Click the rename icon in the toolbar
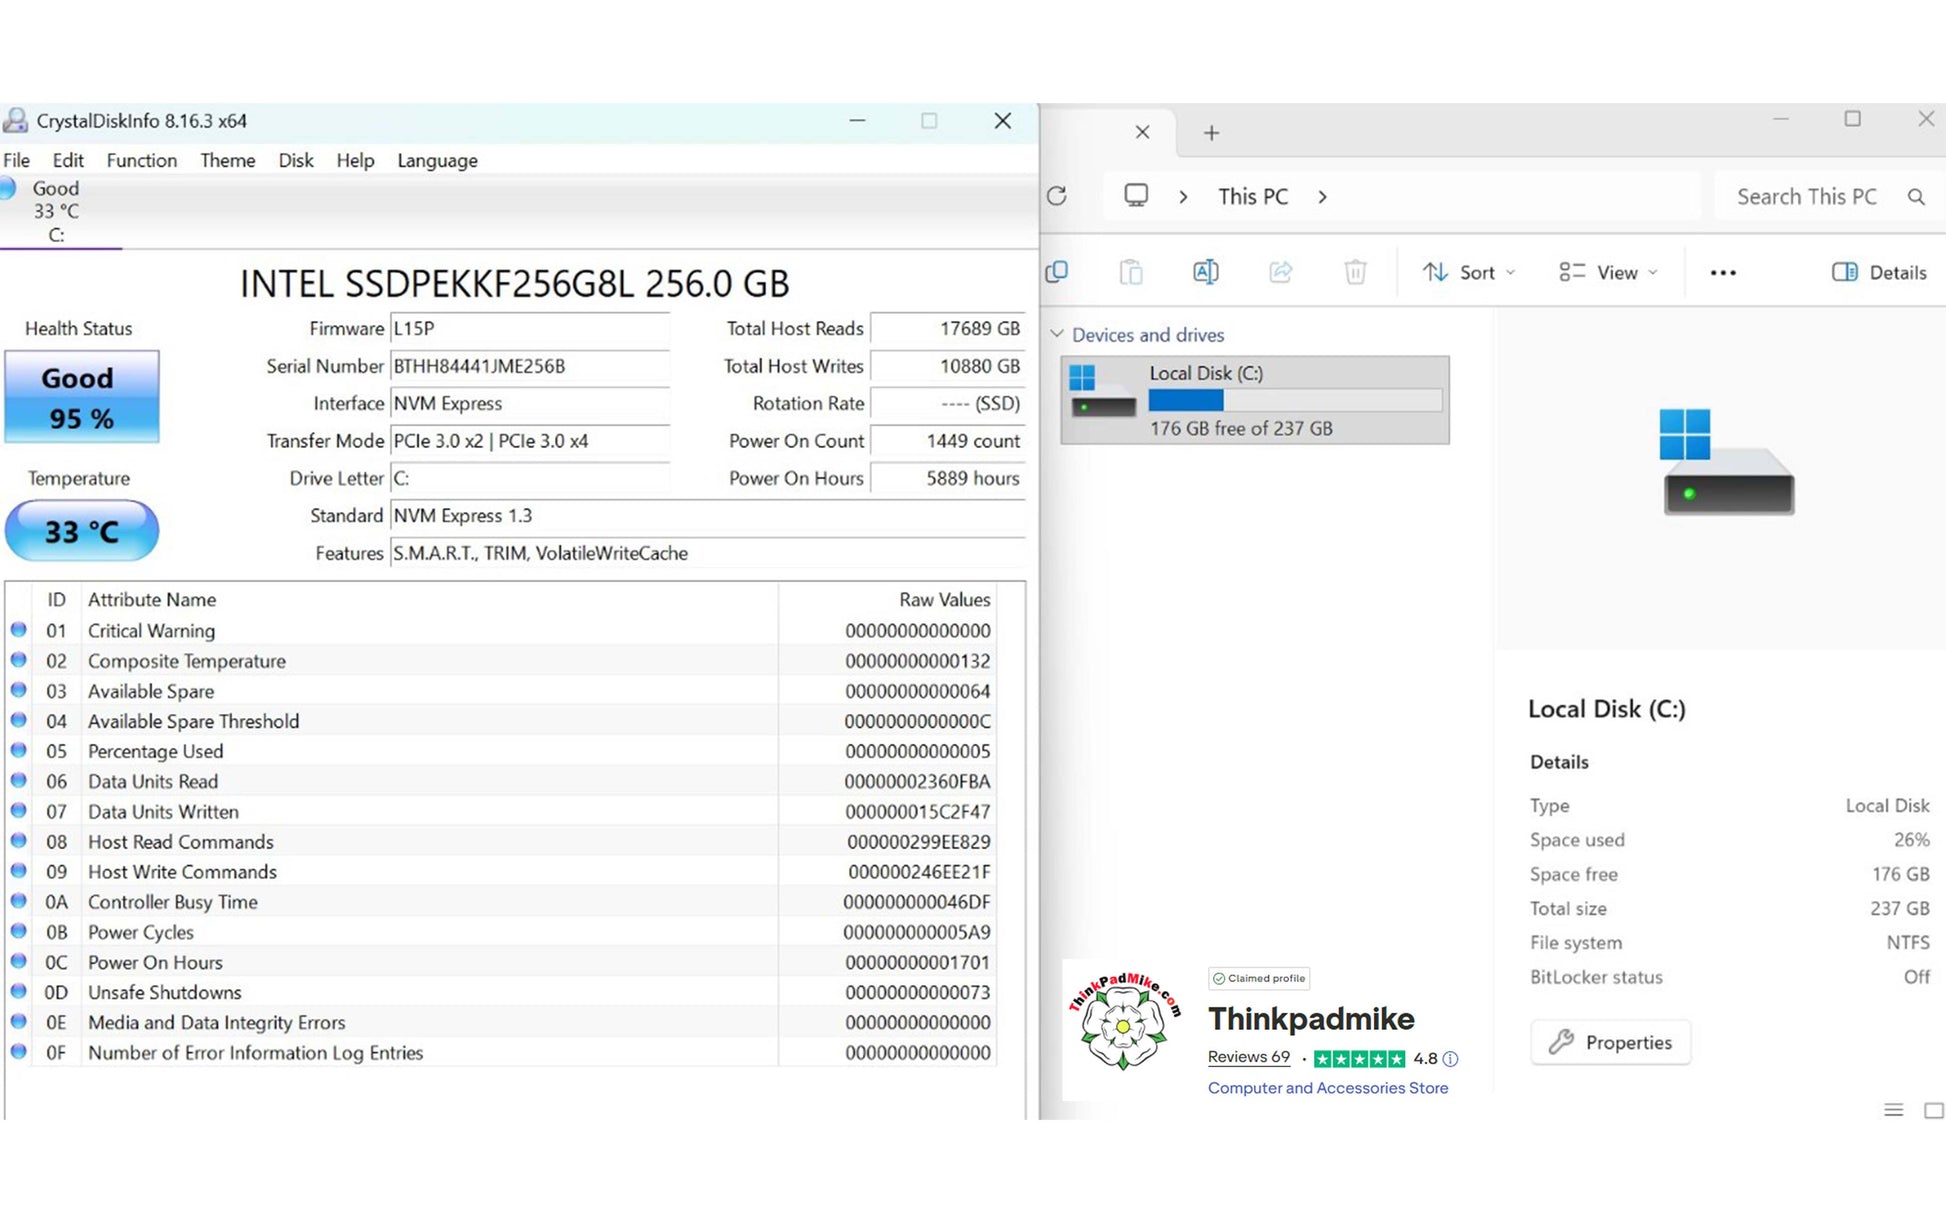 (x=1206, y=272)
